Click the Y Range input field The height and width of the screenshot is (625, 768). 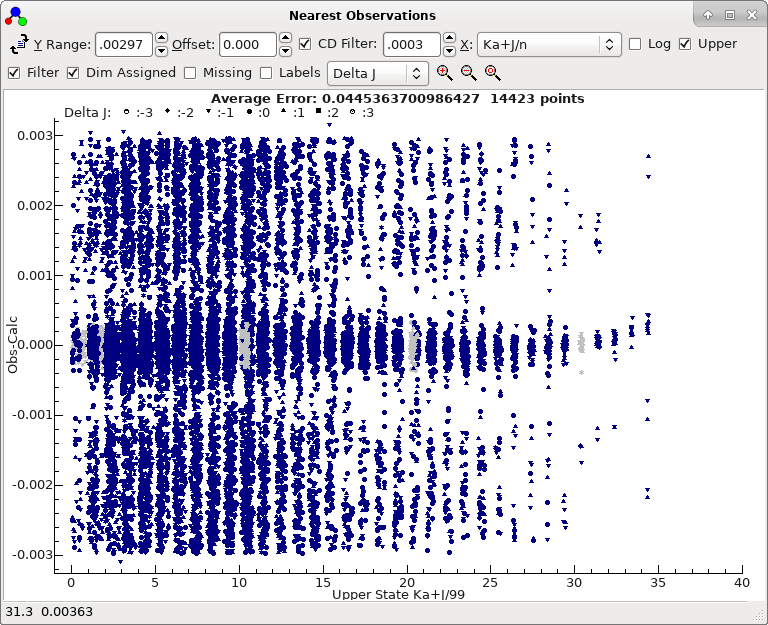[123, 45]
